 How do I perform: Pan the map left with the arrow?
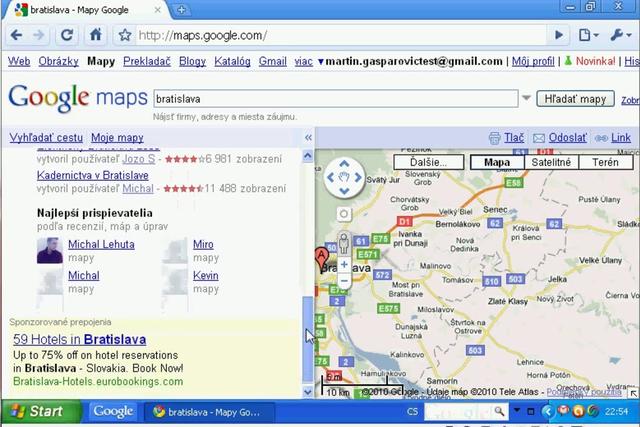[331, 177]
